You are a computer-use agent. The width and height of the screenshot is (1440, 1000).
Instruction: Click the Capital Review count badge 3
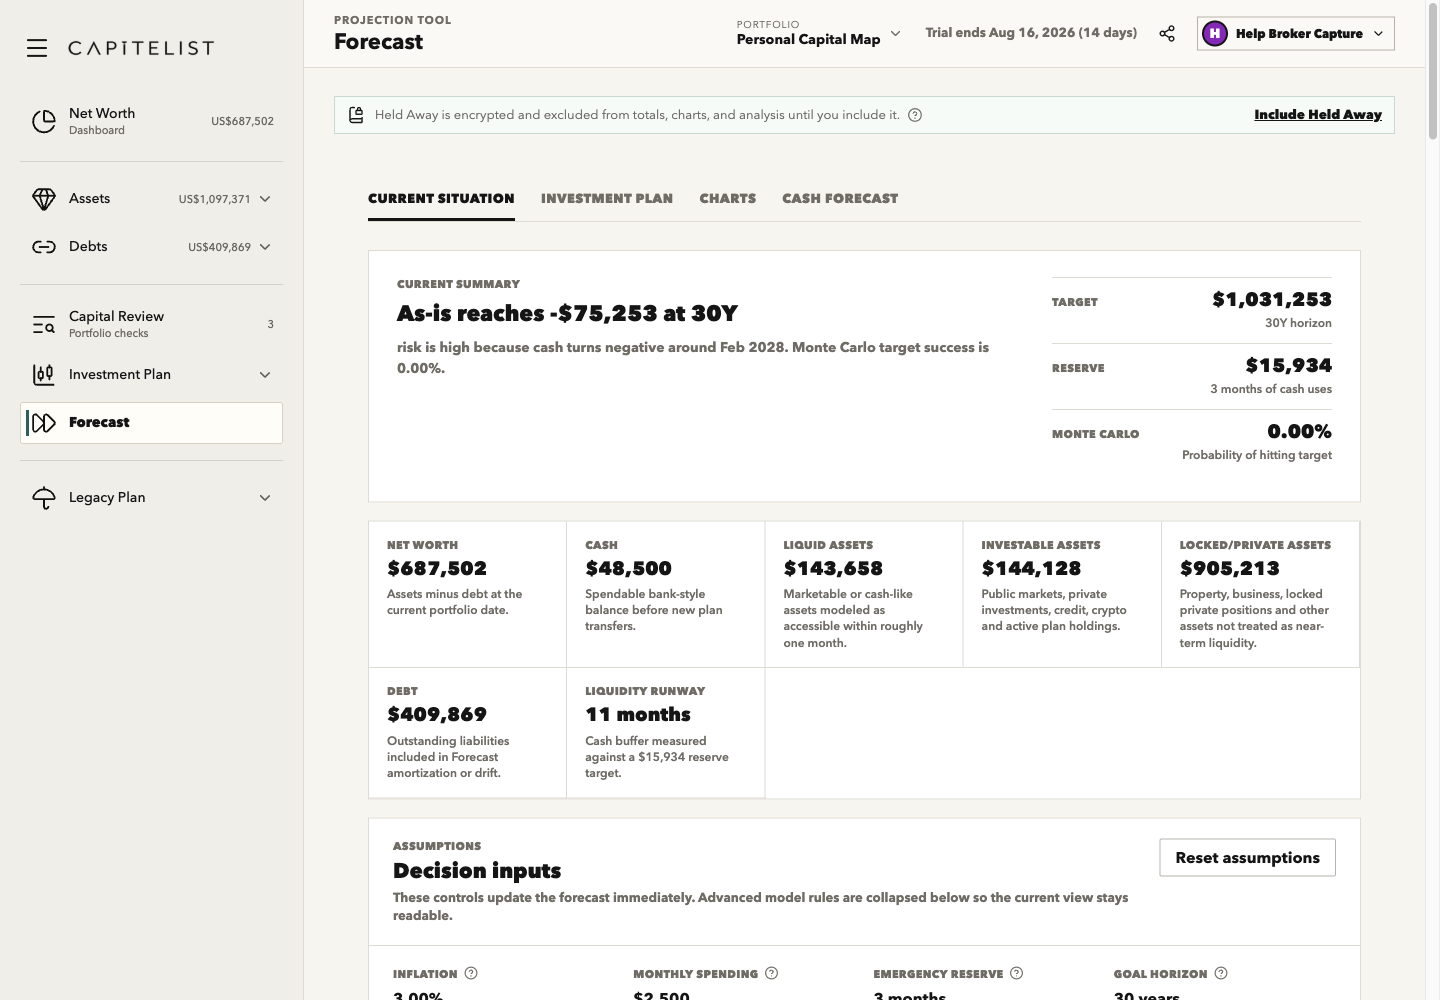270,324
